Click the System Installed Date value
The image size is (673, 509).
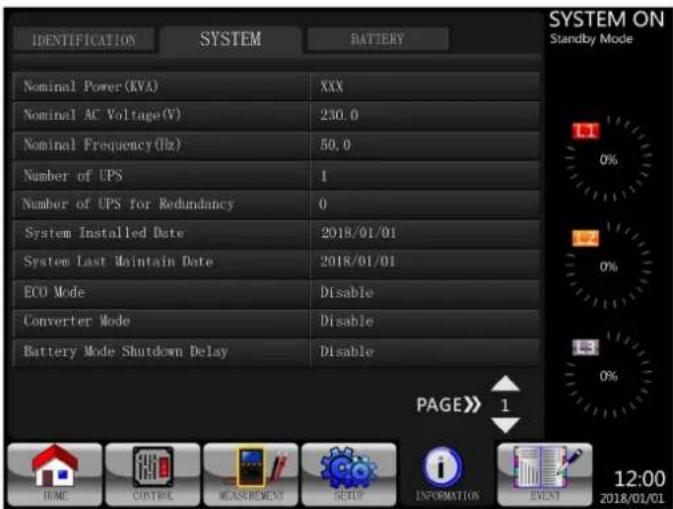coord(358,233)
